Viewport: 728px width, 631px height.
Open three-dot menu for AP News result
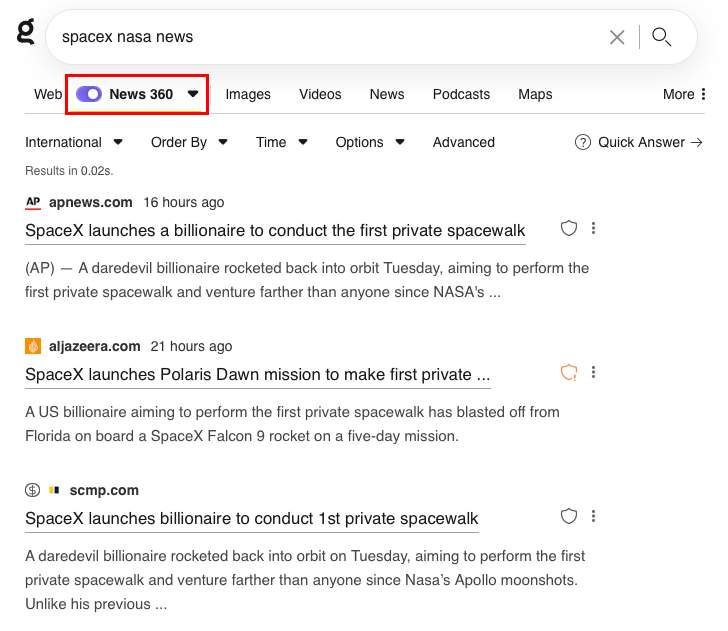click(x=594, y=229)
